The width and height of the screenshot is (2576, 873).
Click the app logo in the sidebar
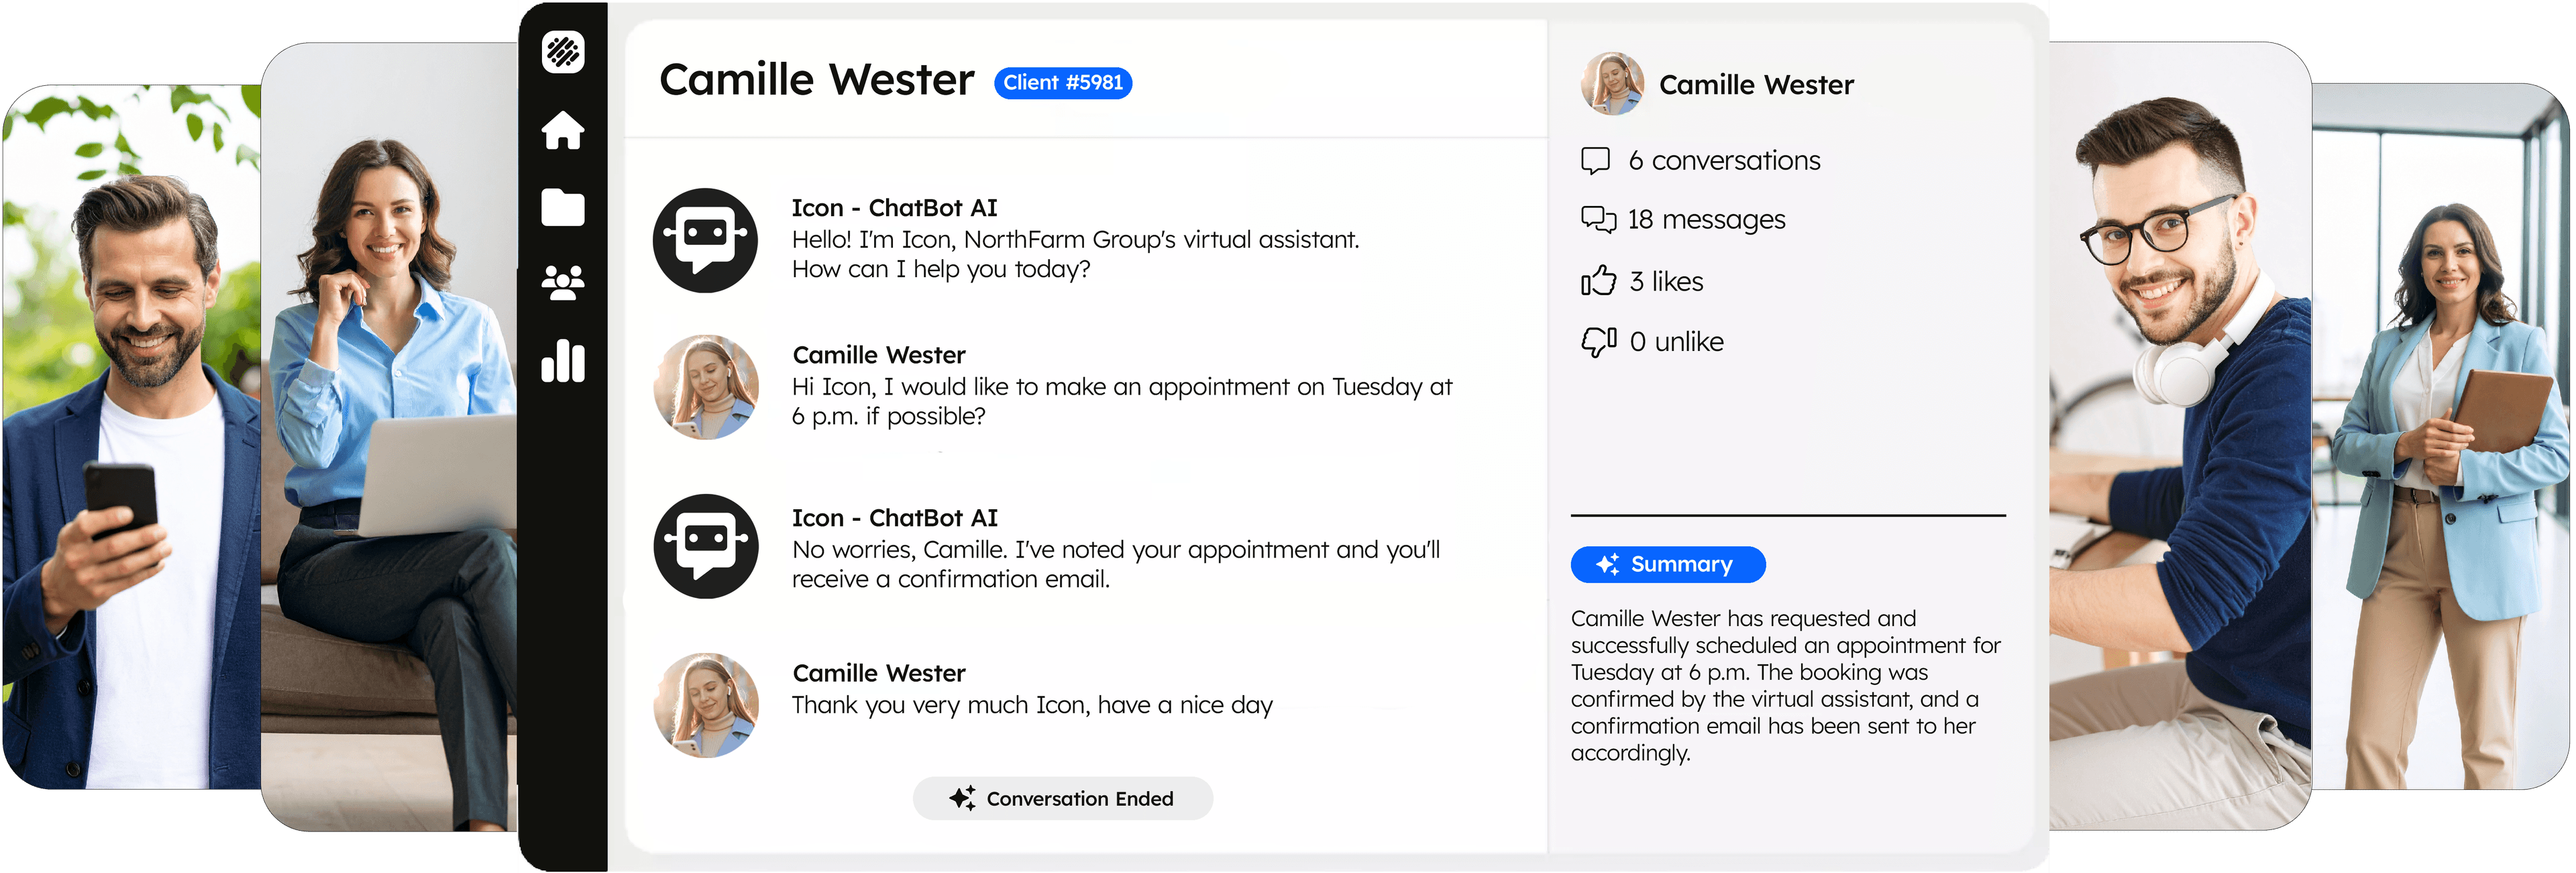[563, 52]
